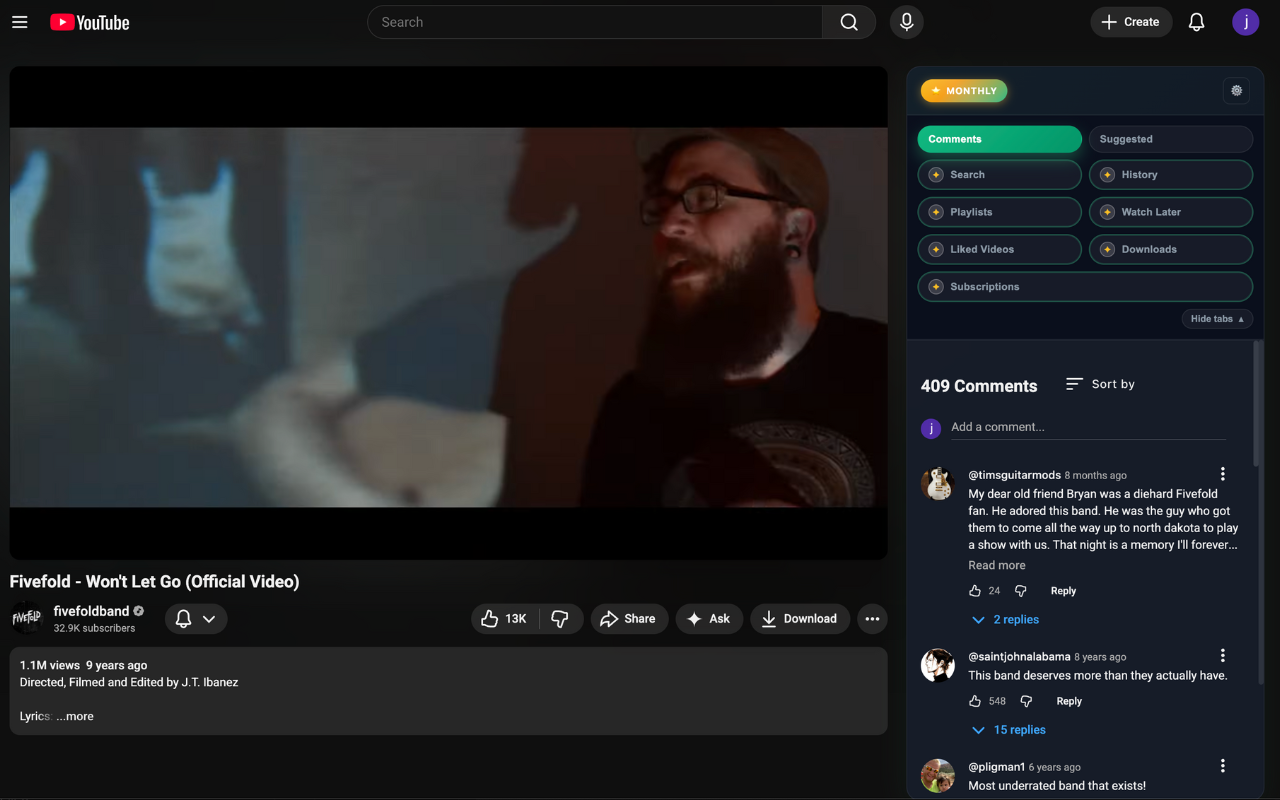Collapse panel with Hide tabs
The width and height of the screenshot is (1280, 800).
1217,319
